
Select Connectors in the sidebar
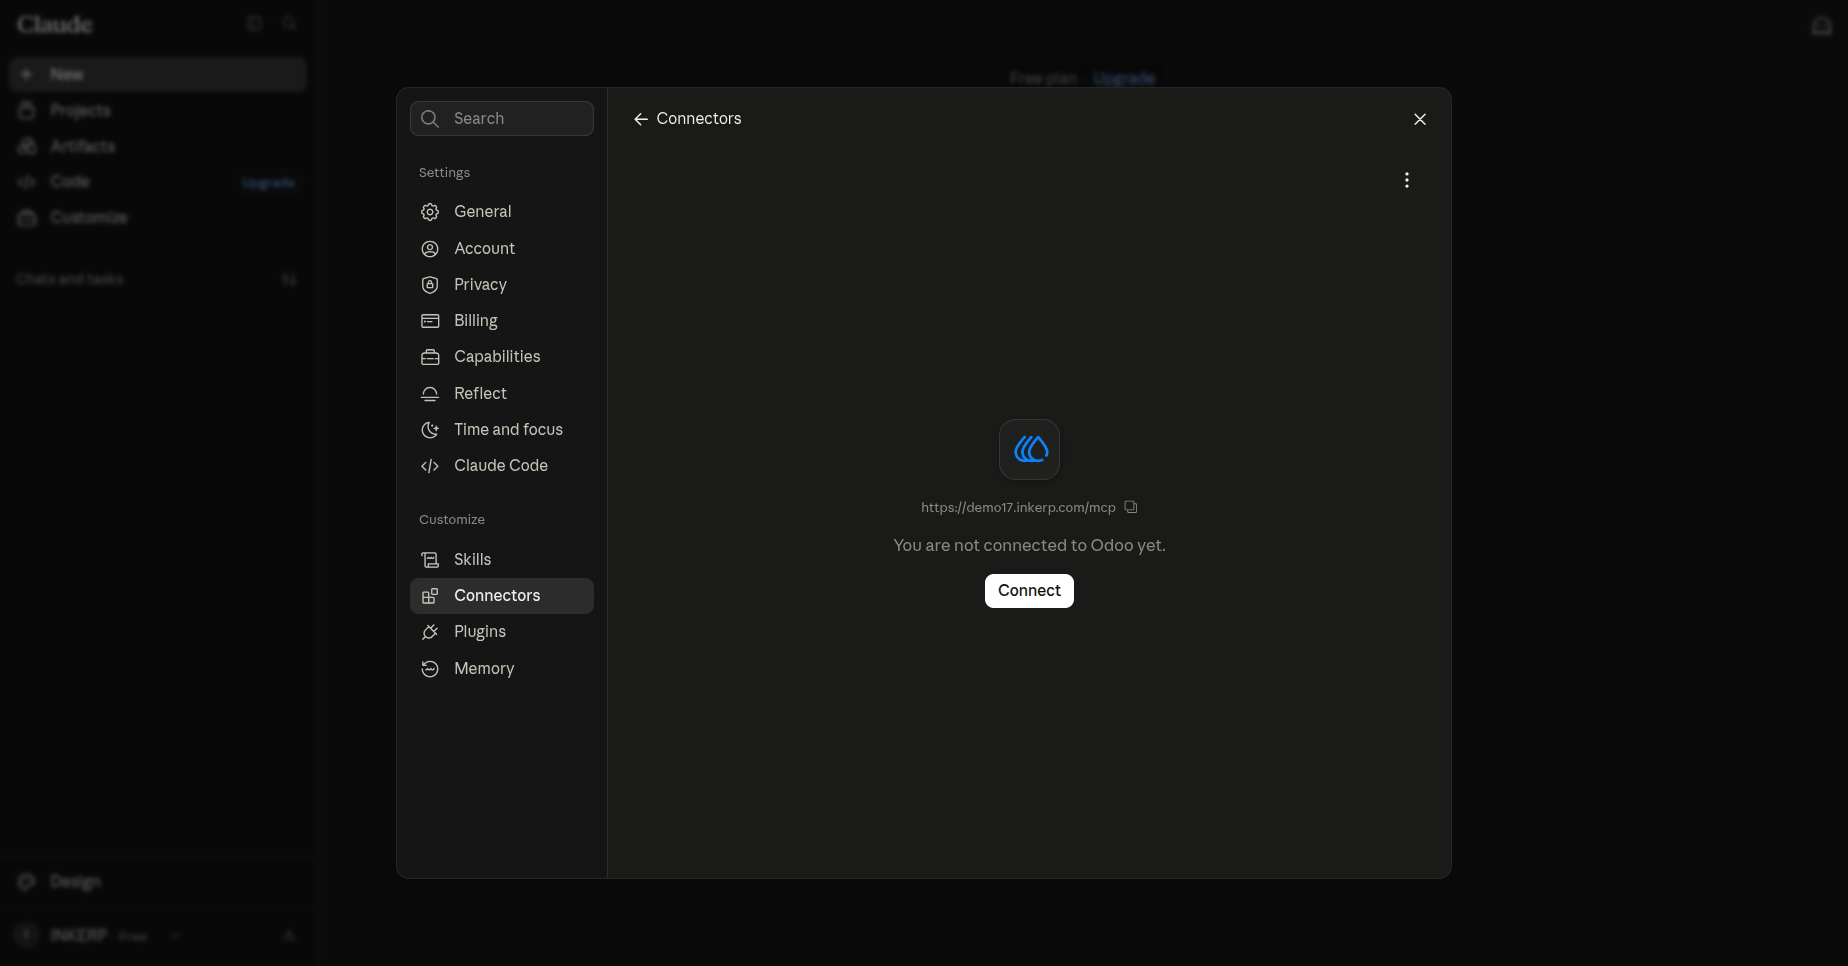[502, 596]
